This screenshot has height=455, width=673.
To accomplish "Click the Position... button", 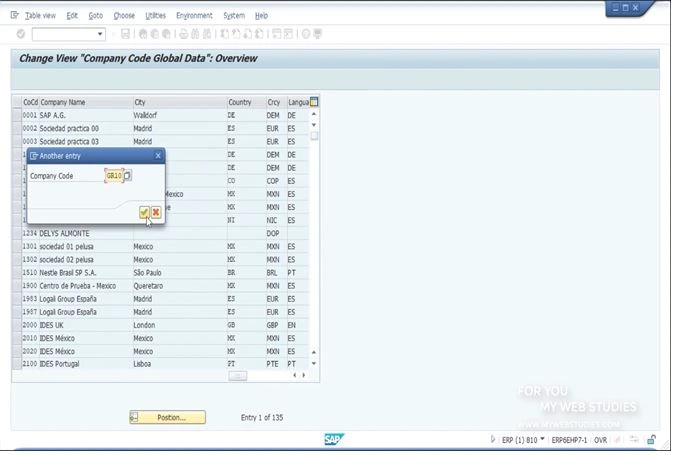I will point(167,417).
